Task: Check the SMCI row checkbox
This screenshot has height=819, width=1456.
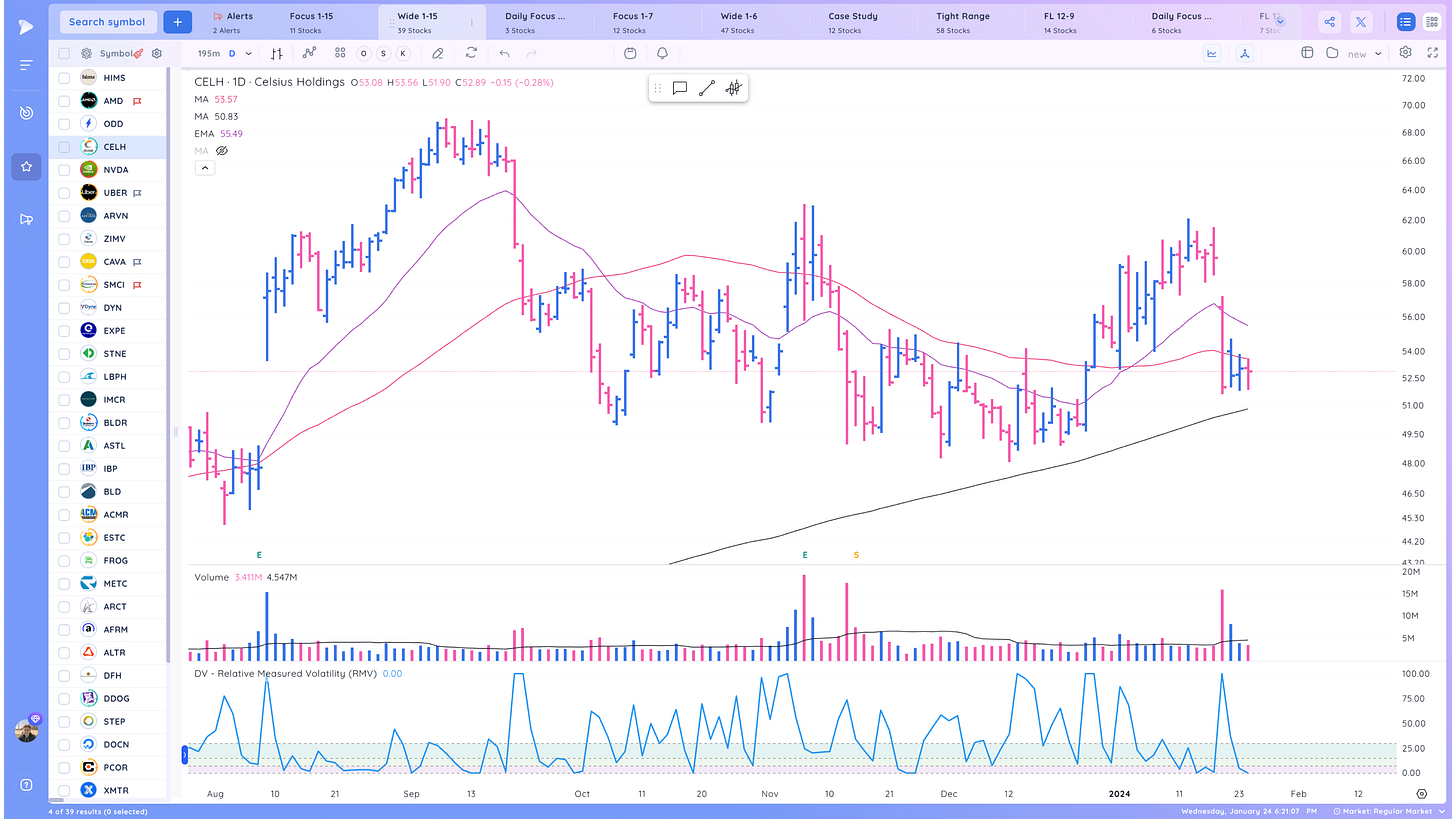Action: [64, 285]
